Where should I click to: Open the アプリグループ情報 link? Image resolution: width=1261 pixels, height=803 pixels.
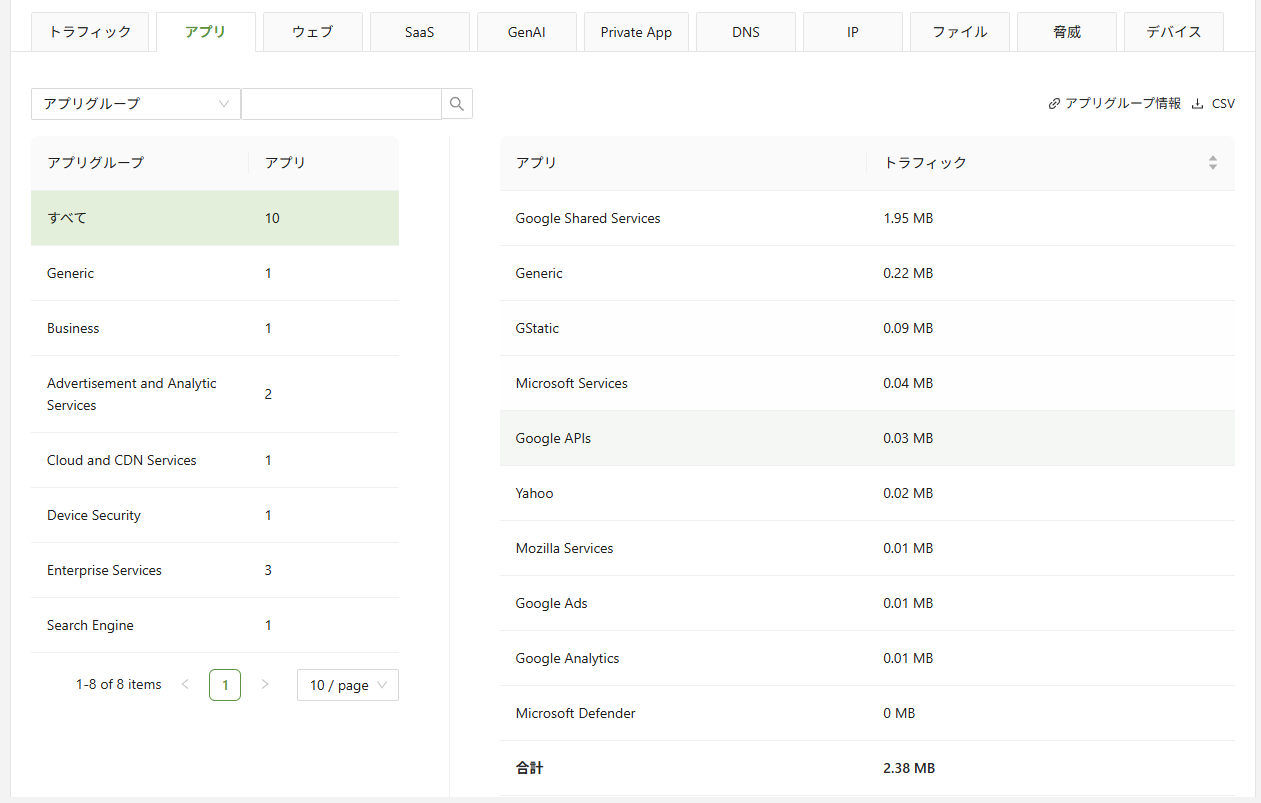[x=1114, y=104]
